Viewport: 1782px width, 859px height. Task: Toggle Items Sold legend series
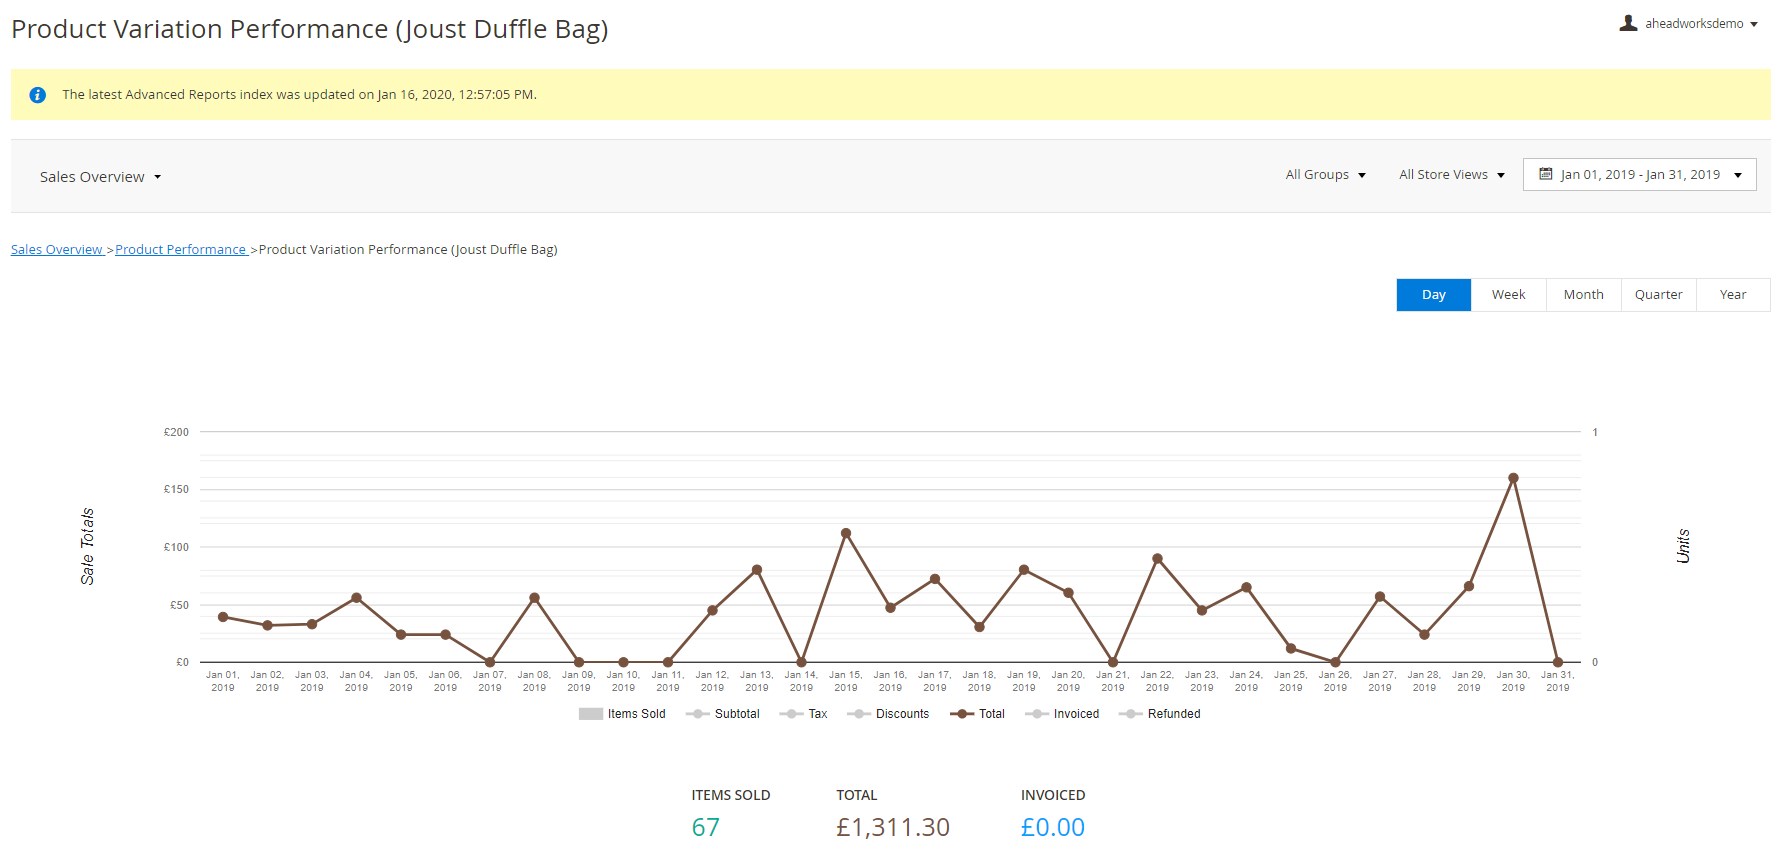[622, 714]
